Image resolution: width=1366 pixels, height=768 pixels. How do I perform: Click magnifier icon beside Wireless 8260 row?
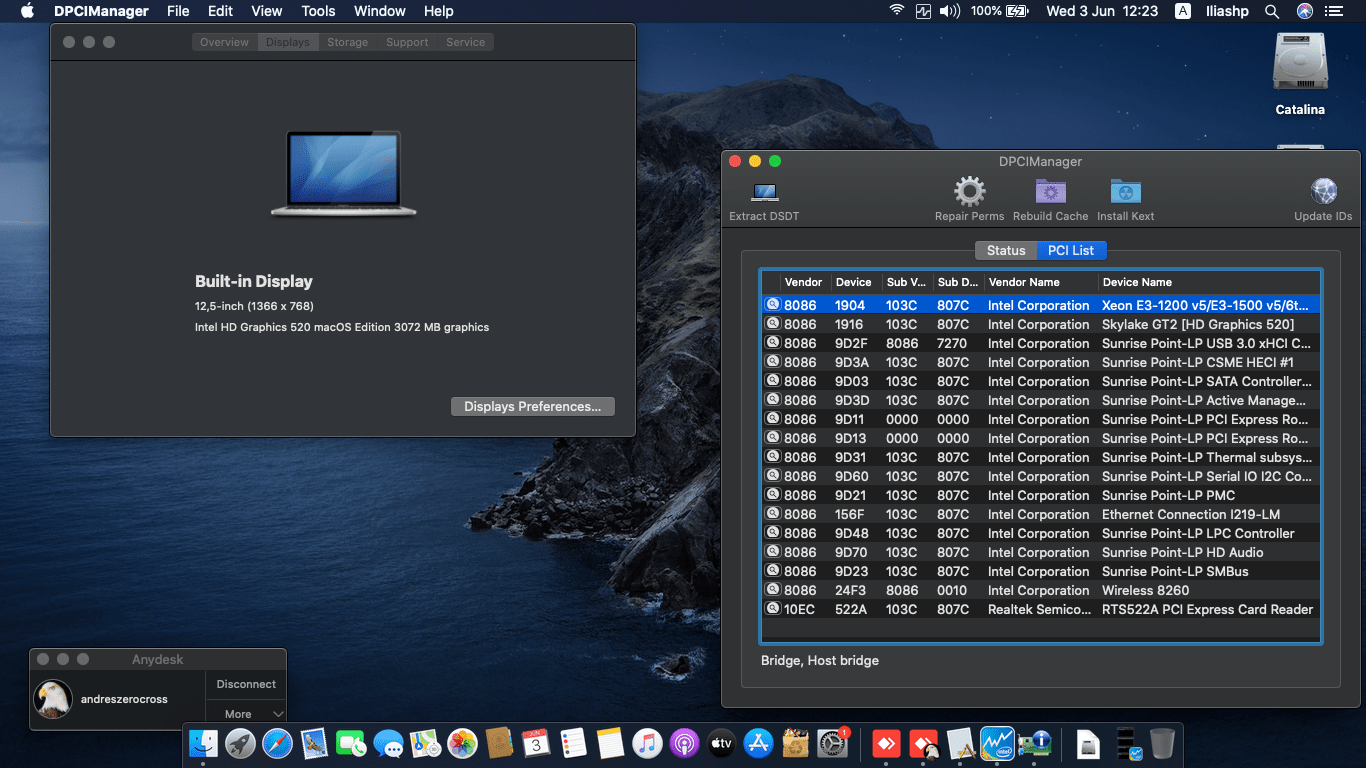[x=772, y=590]
